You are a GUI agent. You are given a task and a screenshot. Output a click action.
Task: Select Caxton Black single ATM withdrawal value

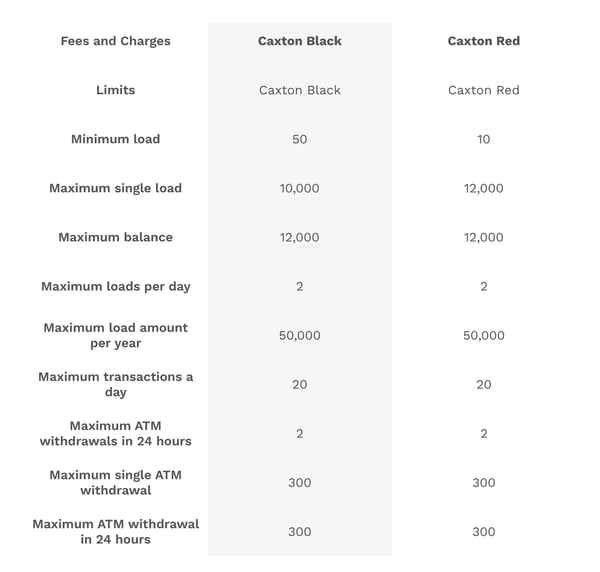300,482
